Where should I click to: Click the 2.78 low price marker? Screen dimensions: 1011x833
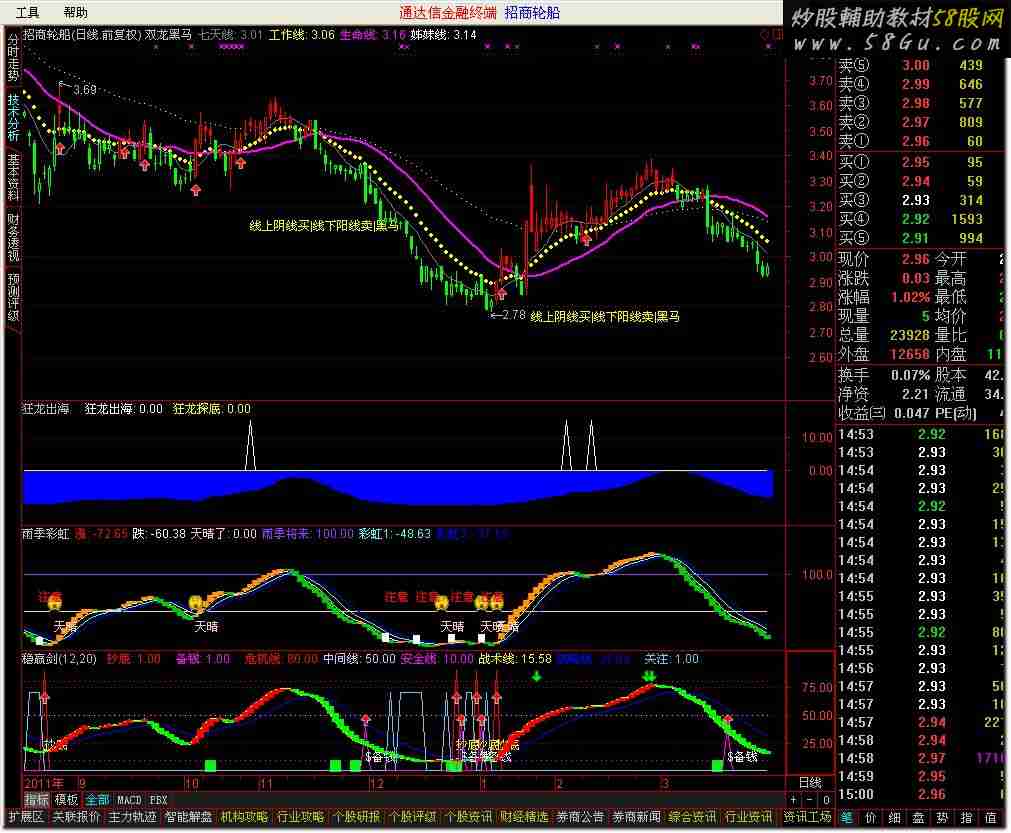514,315
